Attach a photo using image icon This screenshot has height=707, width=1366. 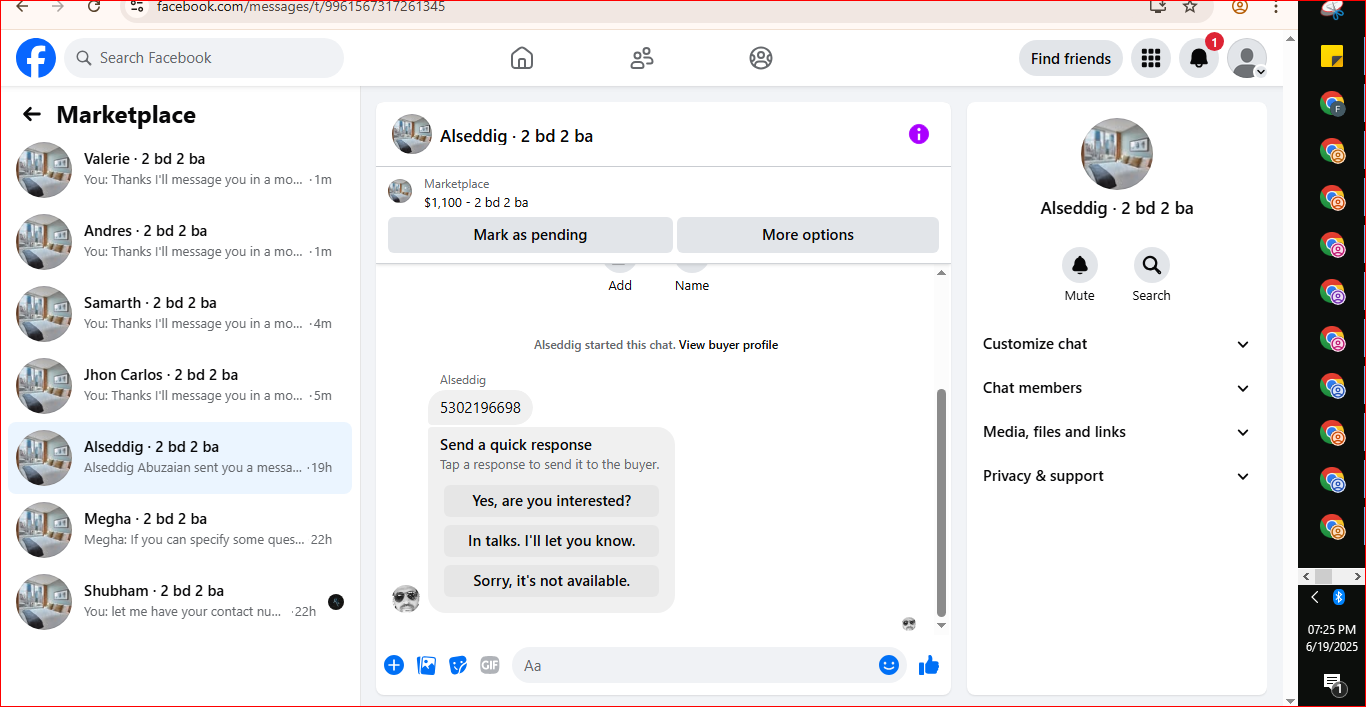[x=427, y=665]
